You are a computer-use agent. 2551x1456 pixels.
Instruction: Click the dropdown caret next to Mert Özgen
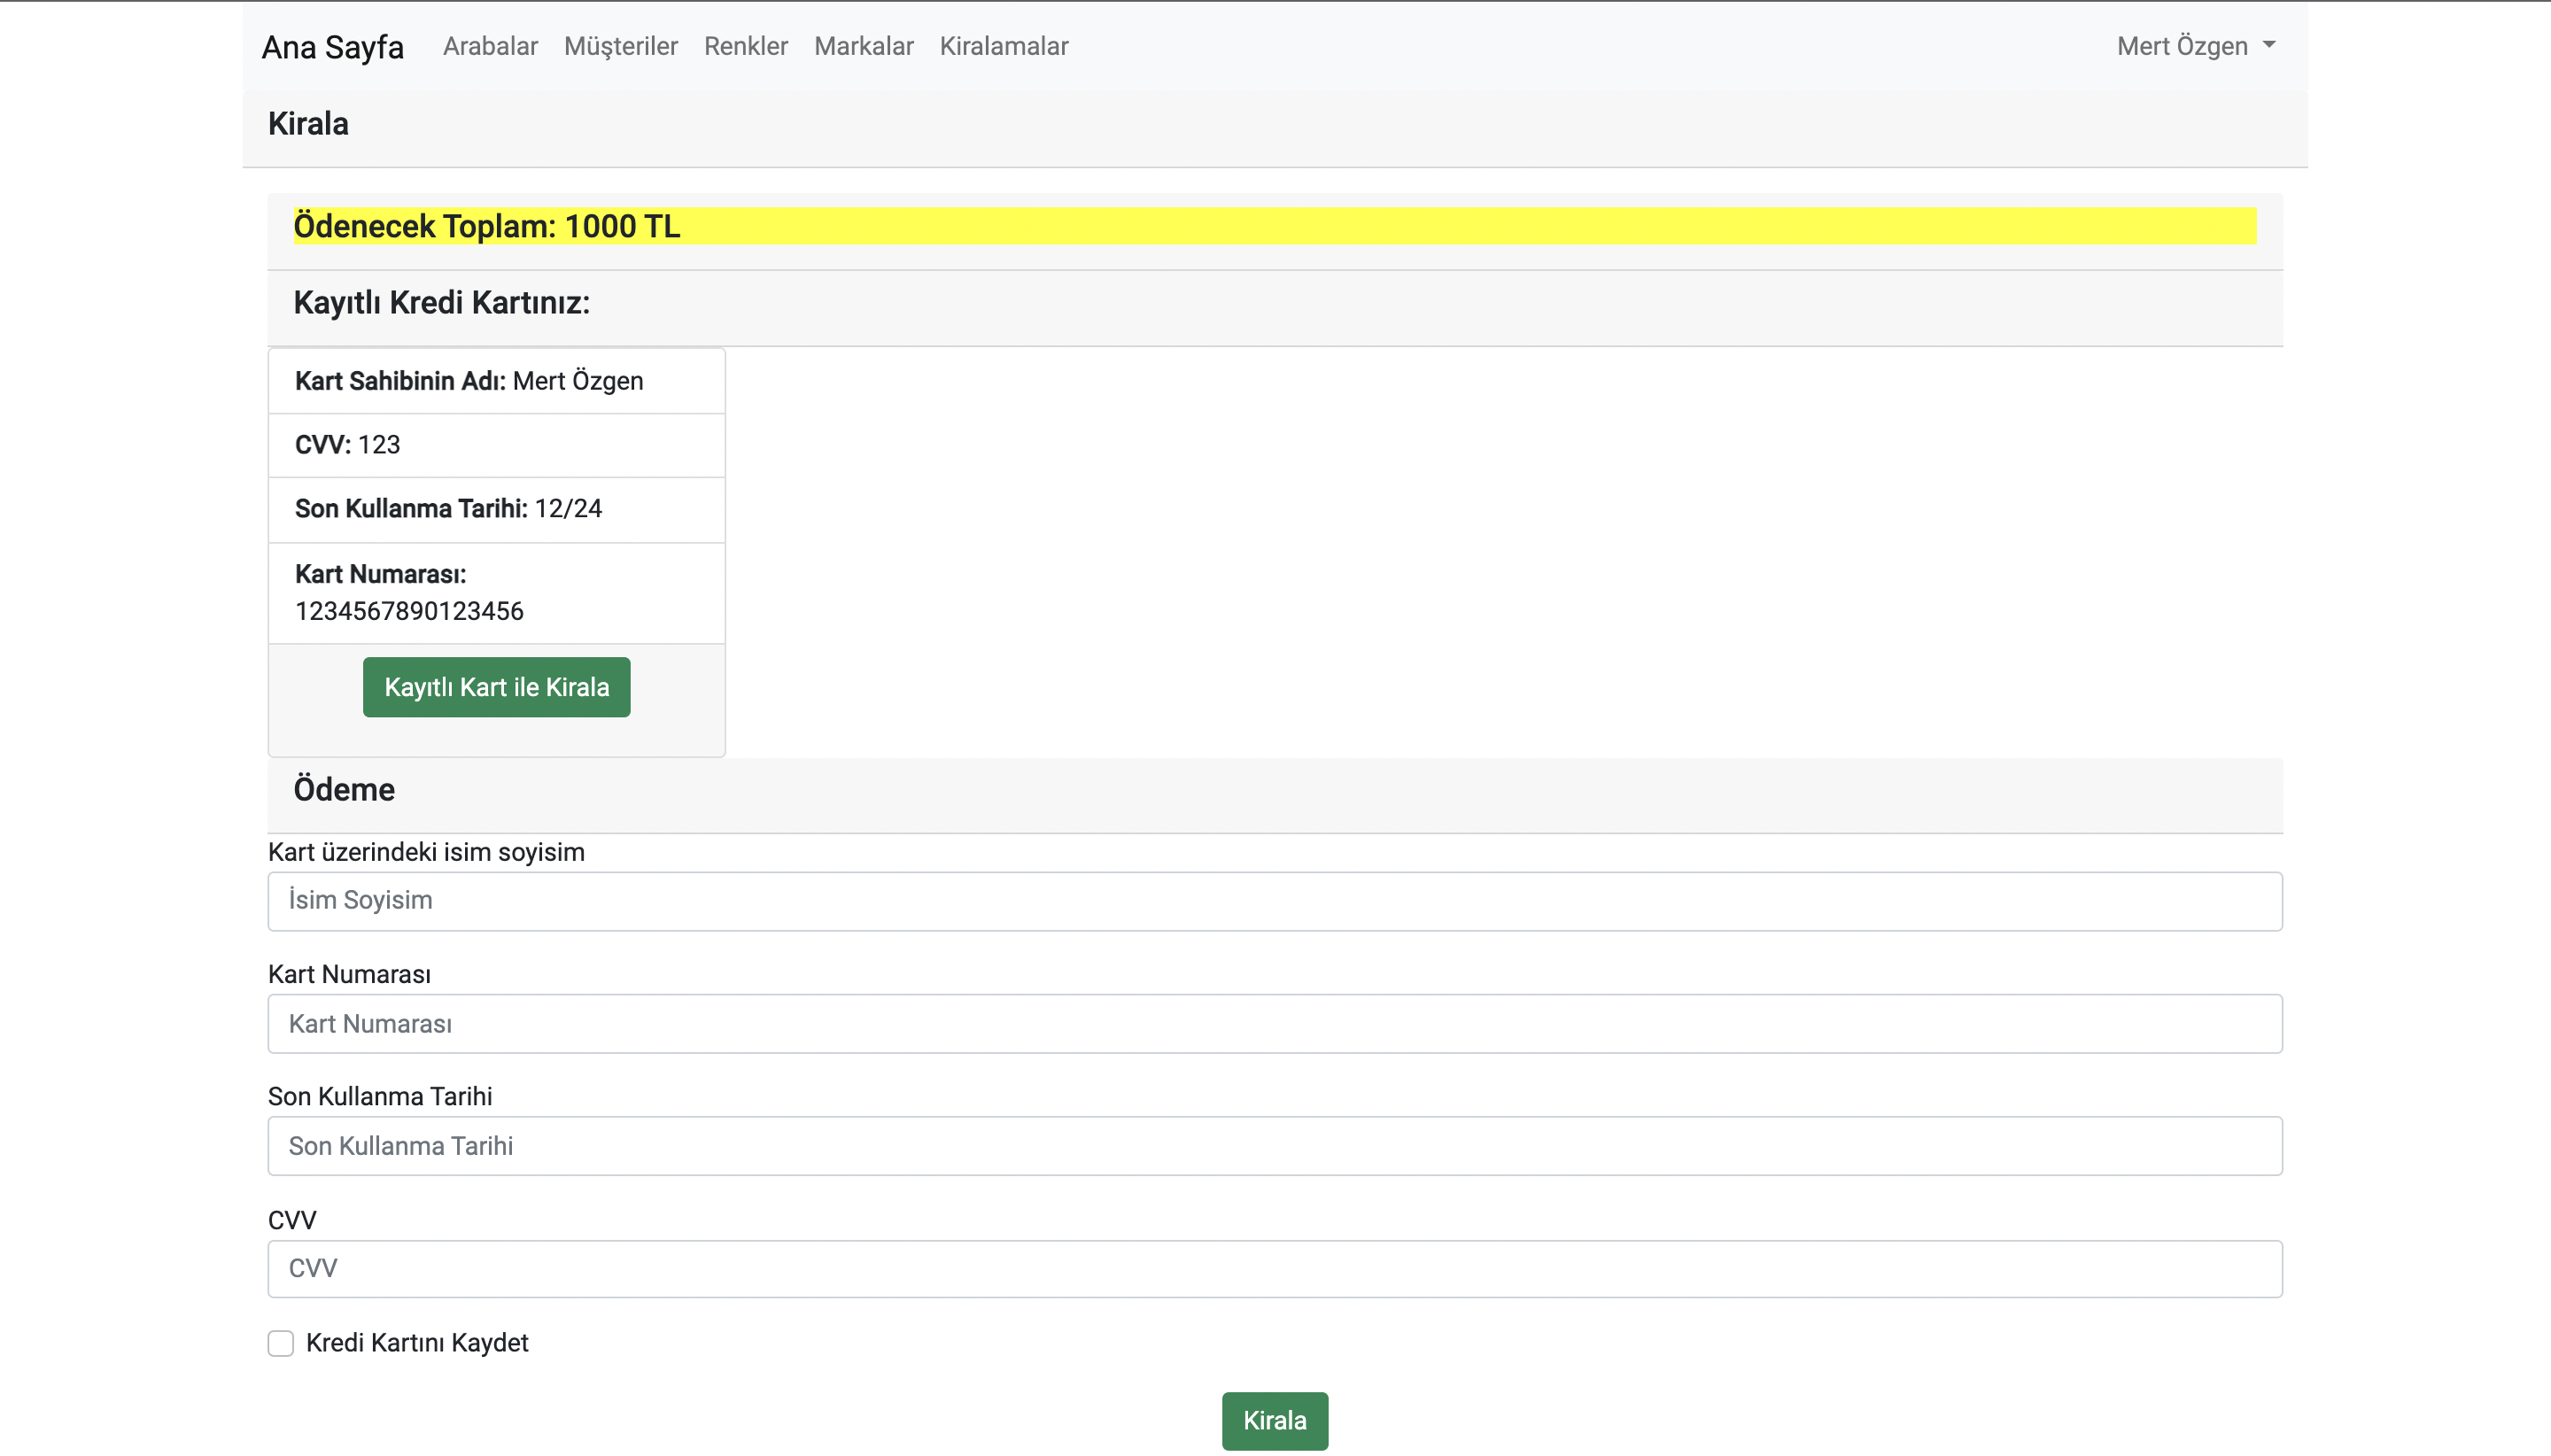click(2269, 45)
